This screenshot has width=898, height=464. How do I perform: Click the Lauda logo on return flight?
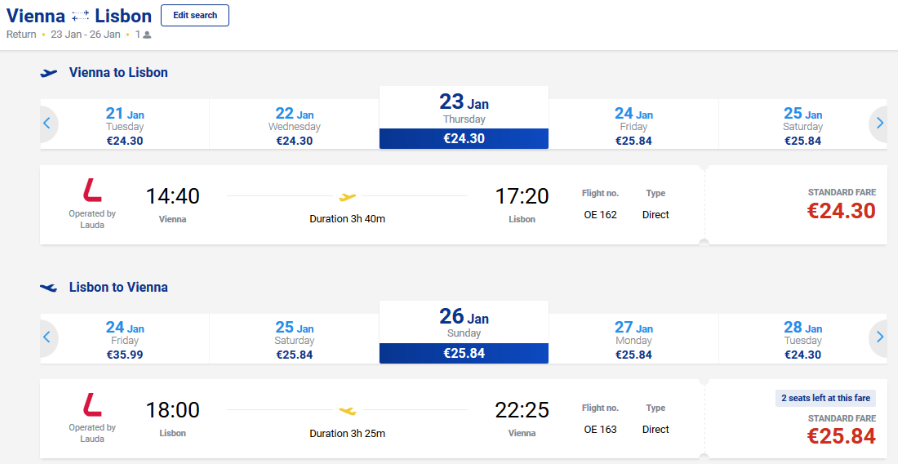click(92, 404)
